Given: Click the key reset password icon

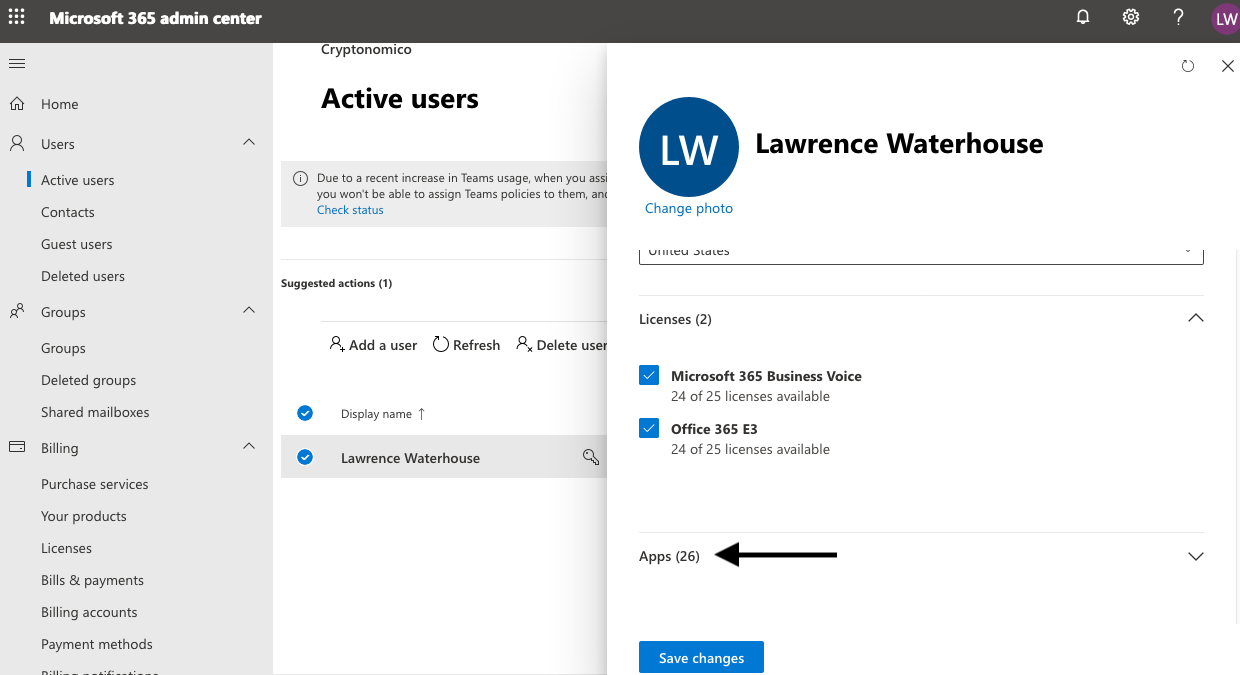Looking at the screenshot, I should (591, 457).
